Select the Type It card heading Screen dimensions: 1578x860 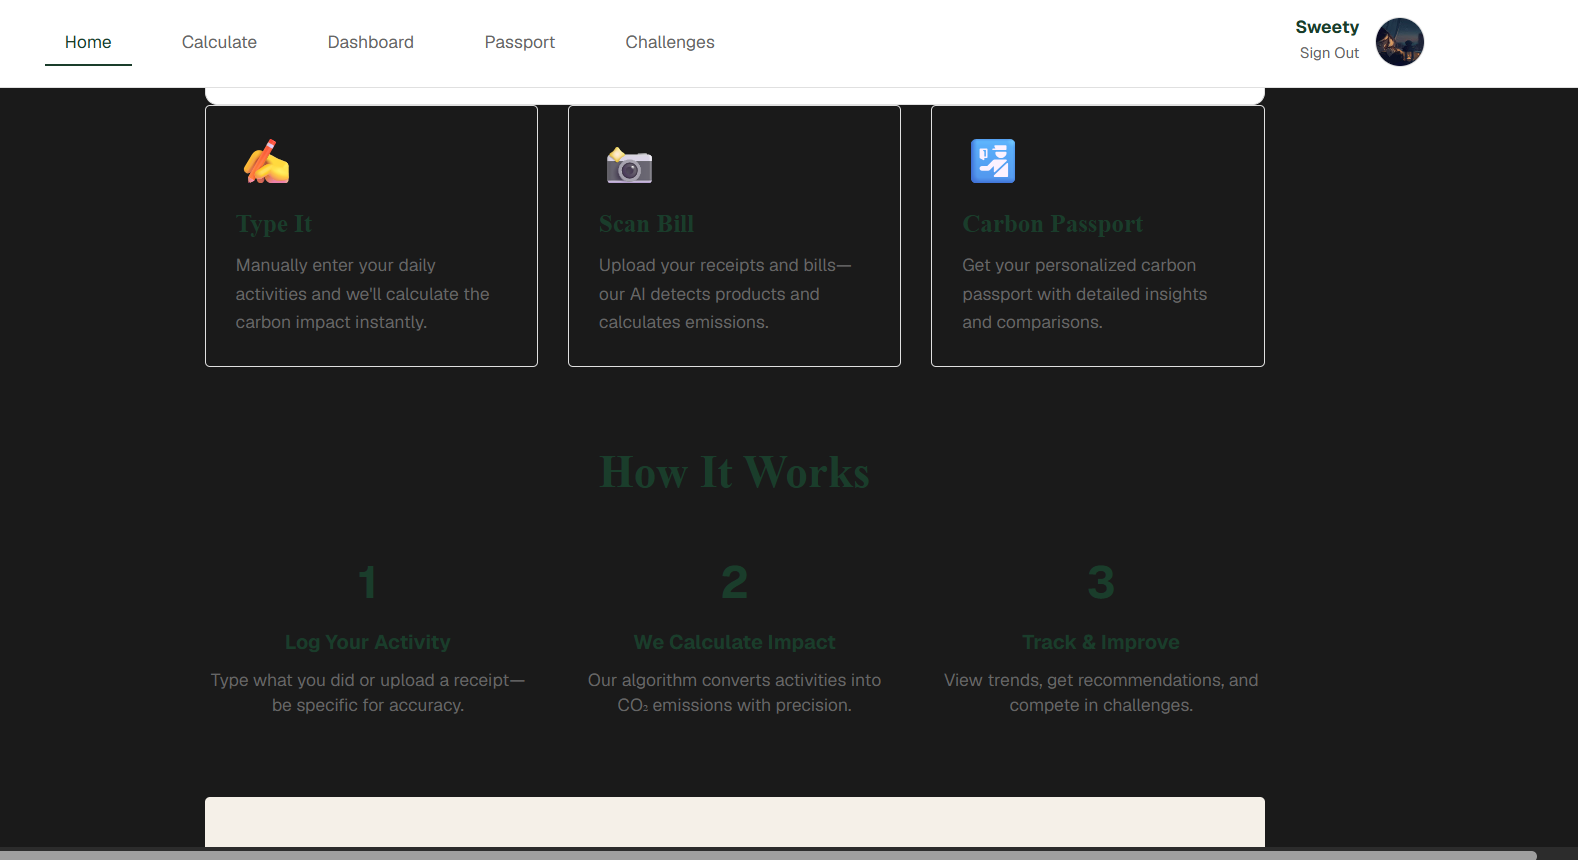tap(274, 224)
